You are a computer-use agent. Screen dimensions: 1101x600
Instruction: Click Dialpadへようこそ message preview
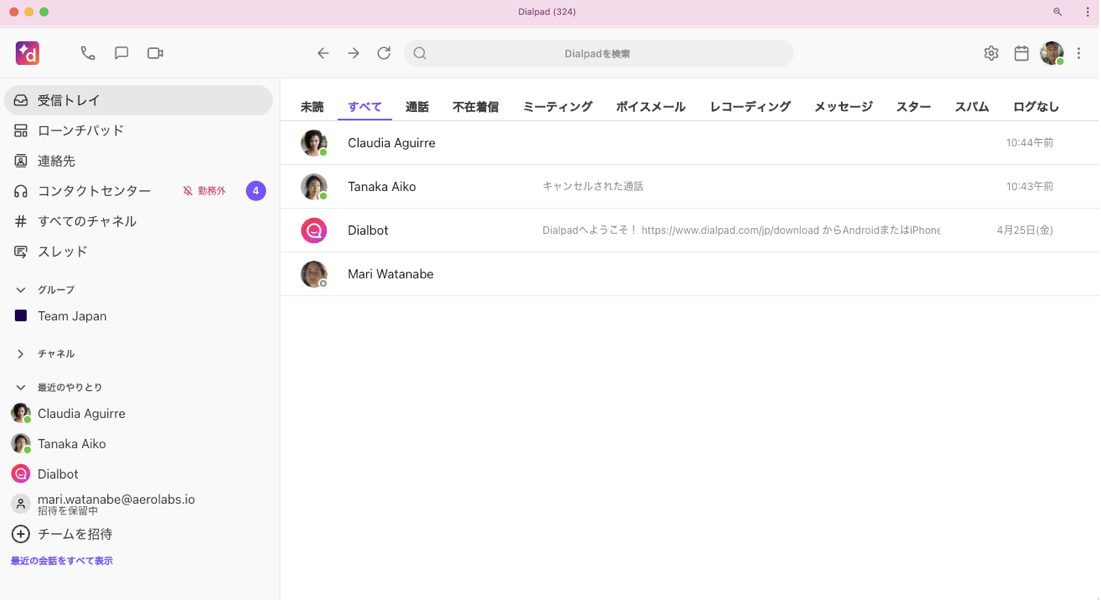pyautogui.click(x=741, y=230)
